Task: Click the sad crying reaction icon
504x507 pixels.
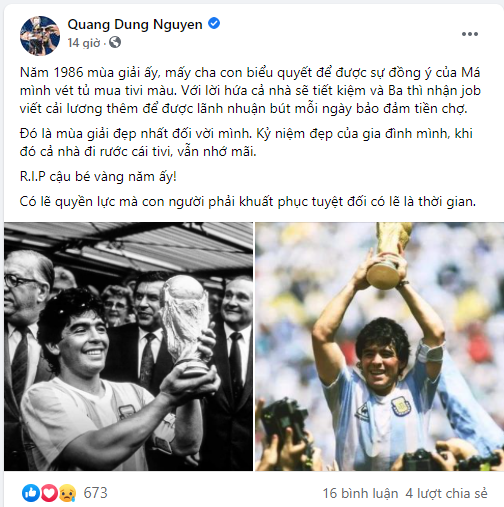Action: pos(67,493)
